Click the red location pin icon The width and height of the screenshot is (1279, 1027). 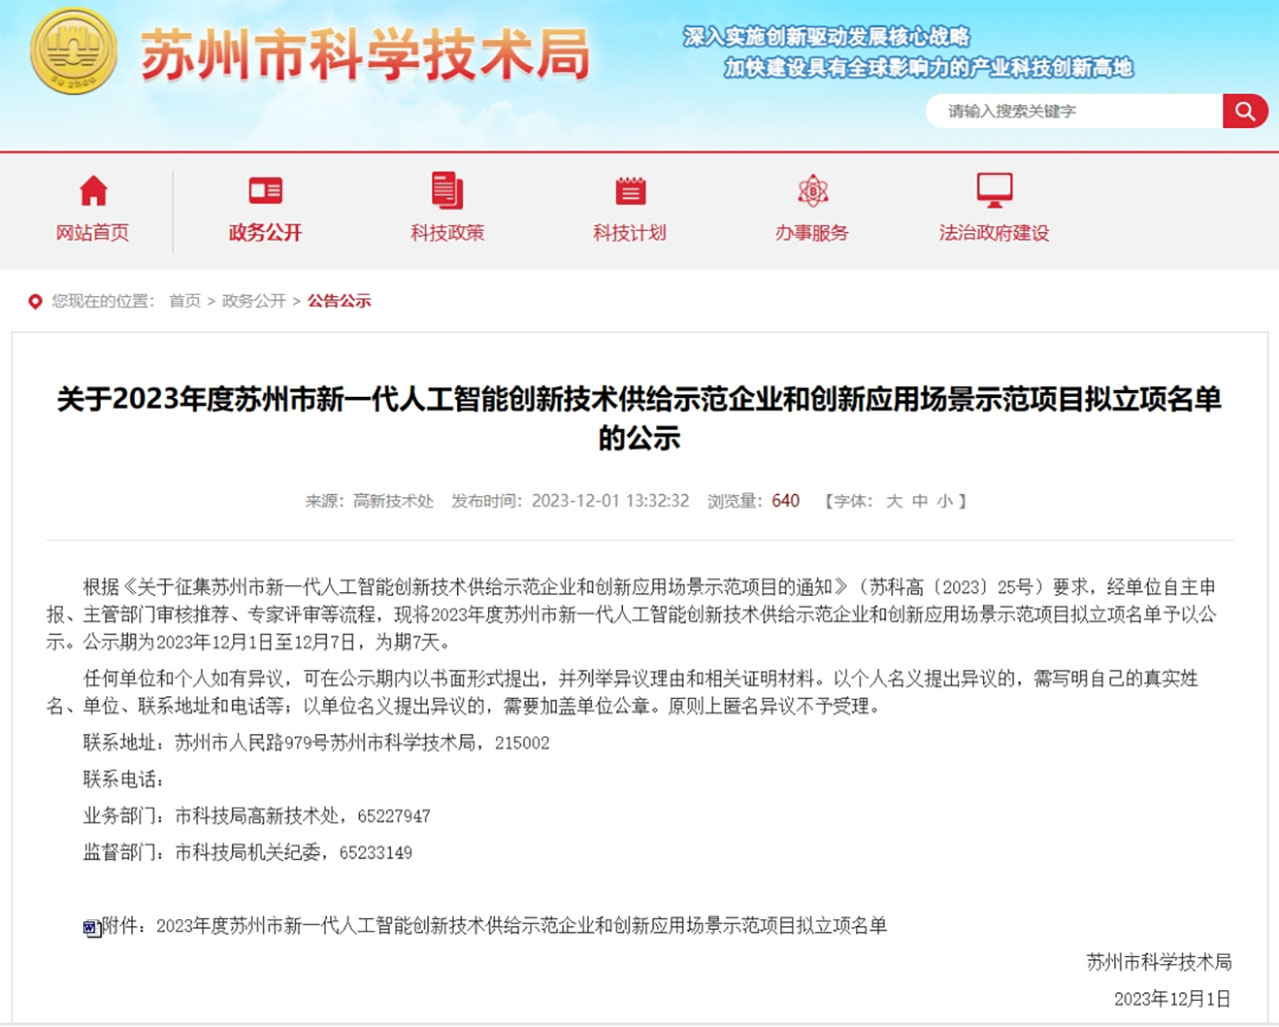point(35,301)
